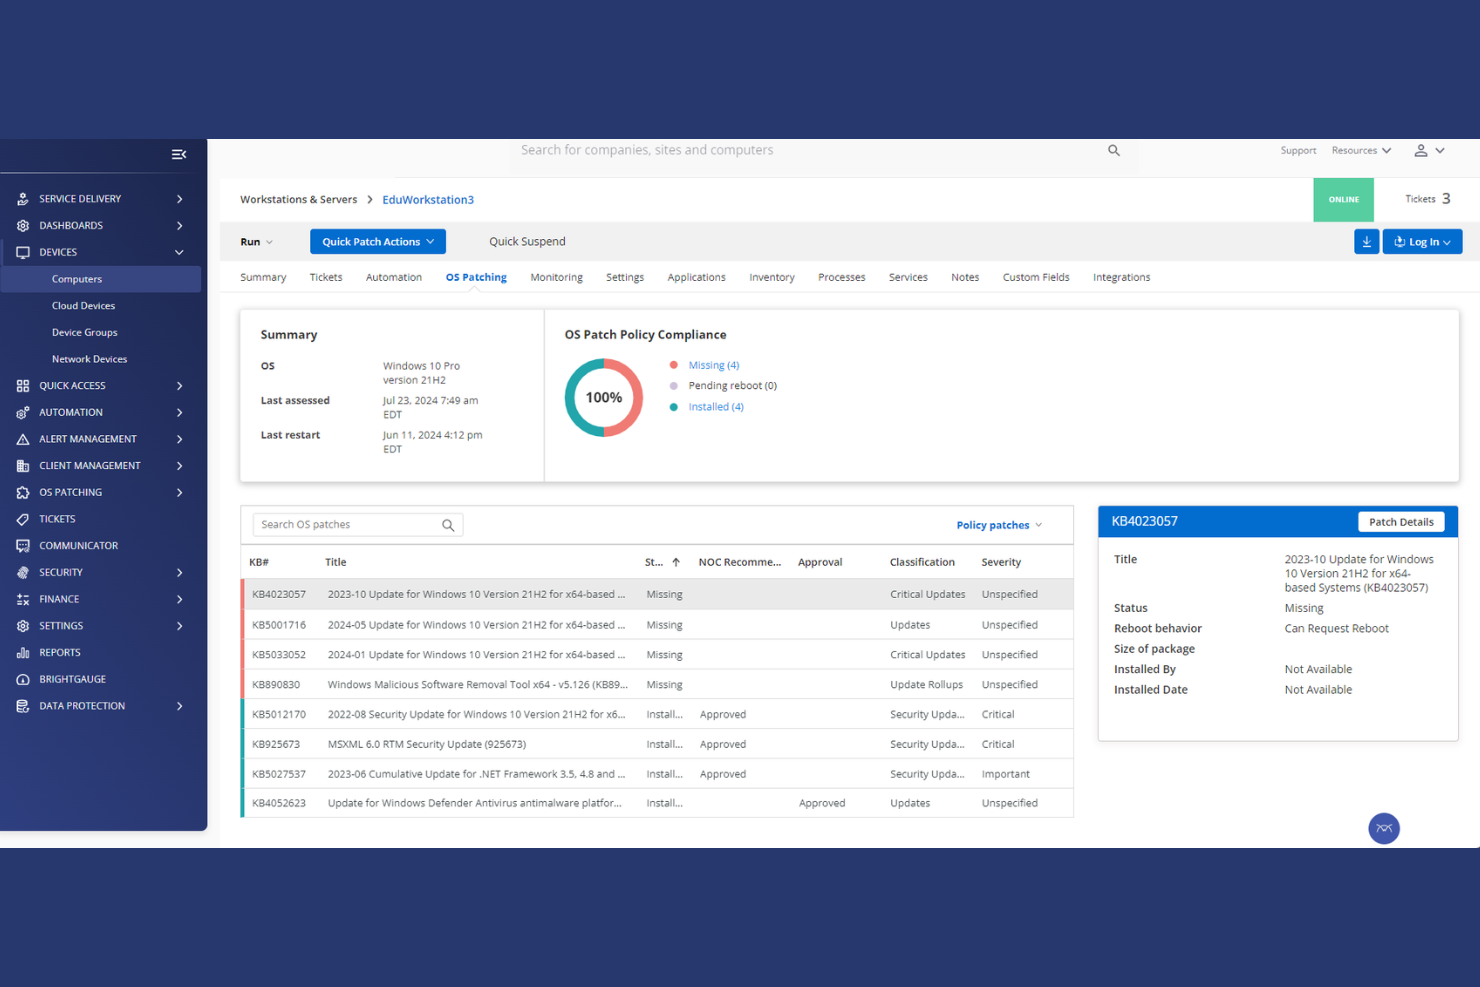
Task: Expand the Data Protection chevron
Action: (179, 706)
